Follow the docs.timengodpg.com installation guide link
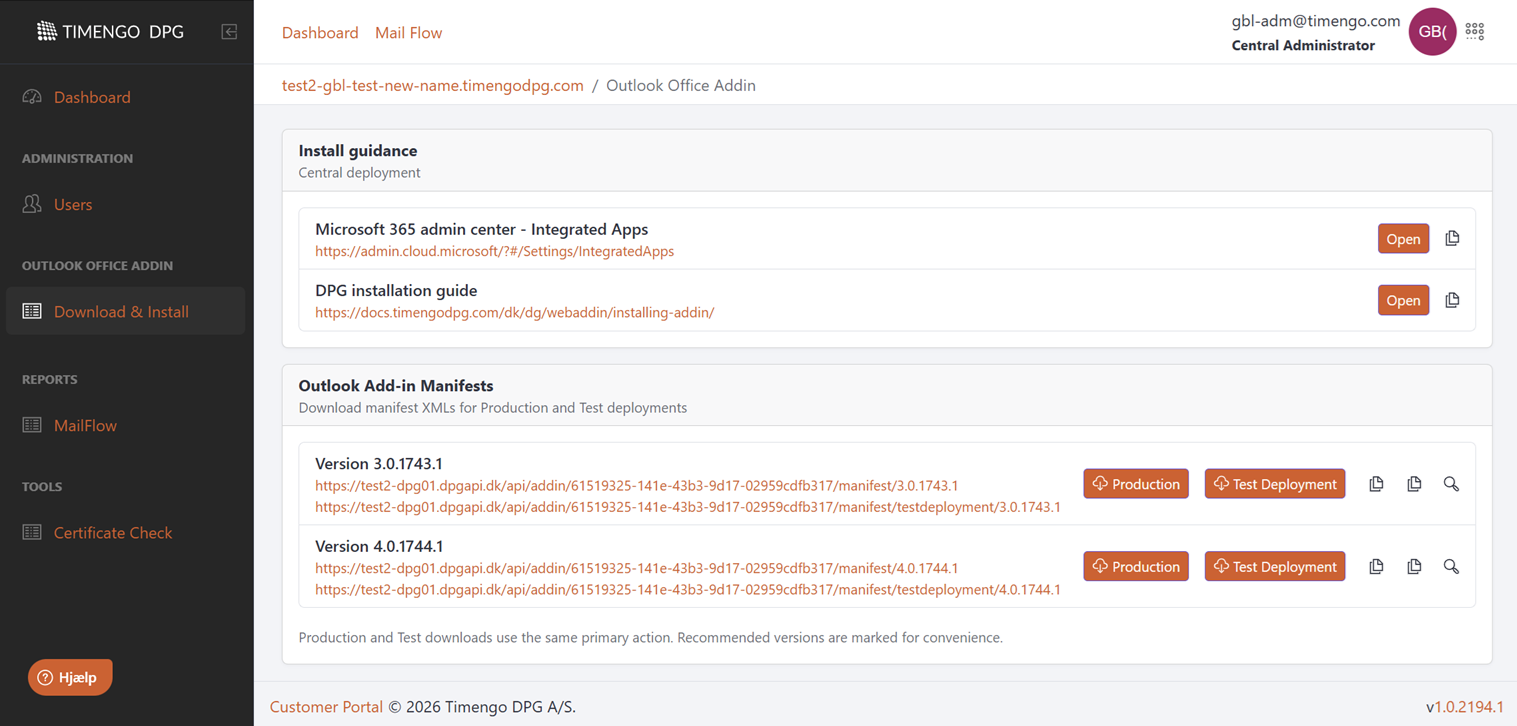Image resolution: width=1517 pixels, height=726 pixels. pos(514,313)
